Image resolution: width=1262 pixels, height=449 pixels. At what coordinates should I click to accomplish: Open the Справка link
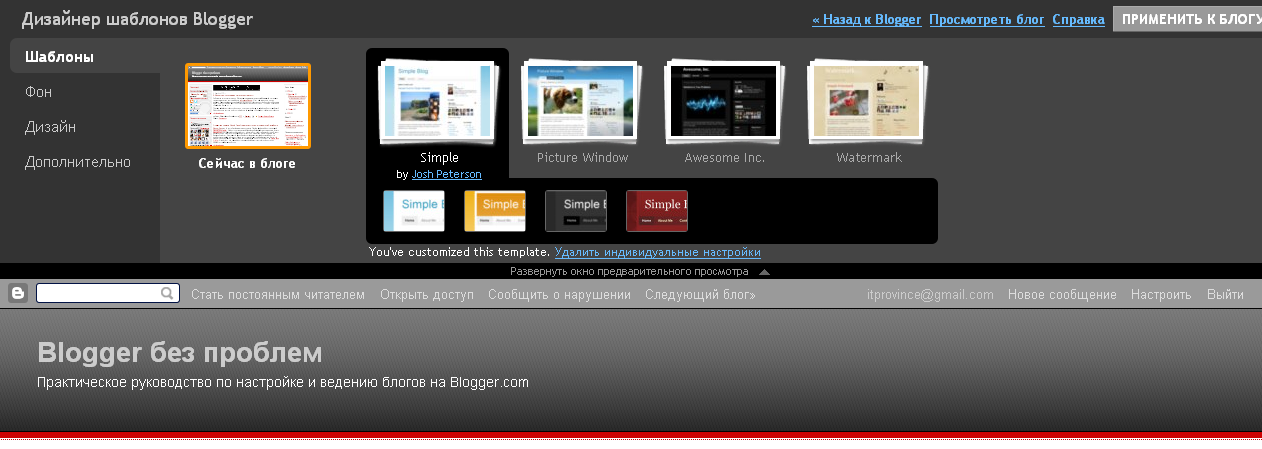click(x=1078, y=19)
